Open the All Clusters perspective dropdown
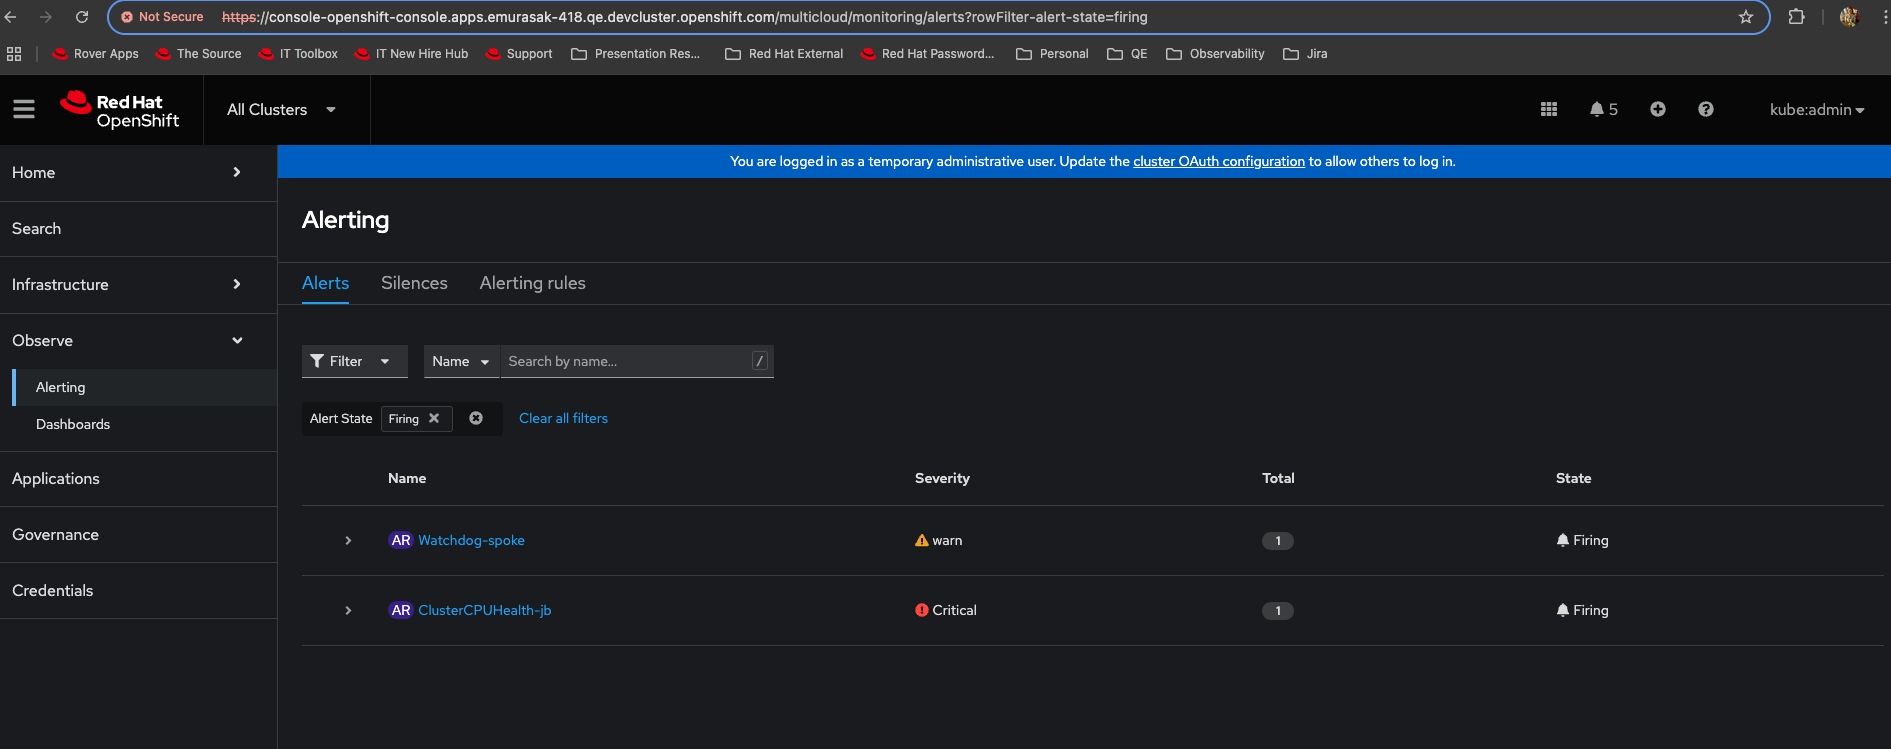 pos(282,110)
